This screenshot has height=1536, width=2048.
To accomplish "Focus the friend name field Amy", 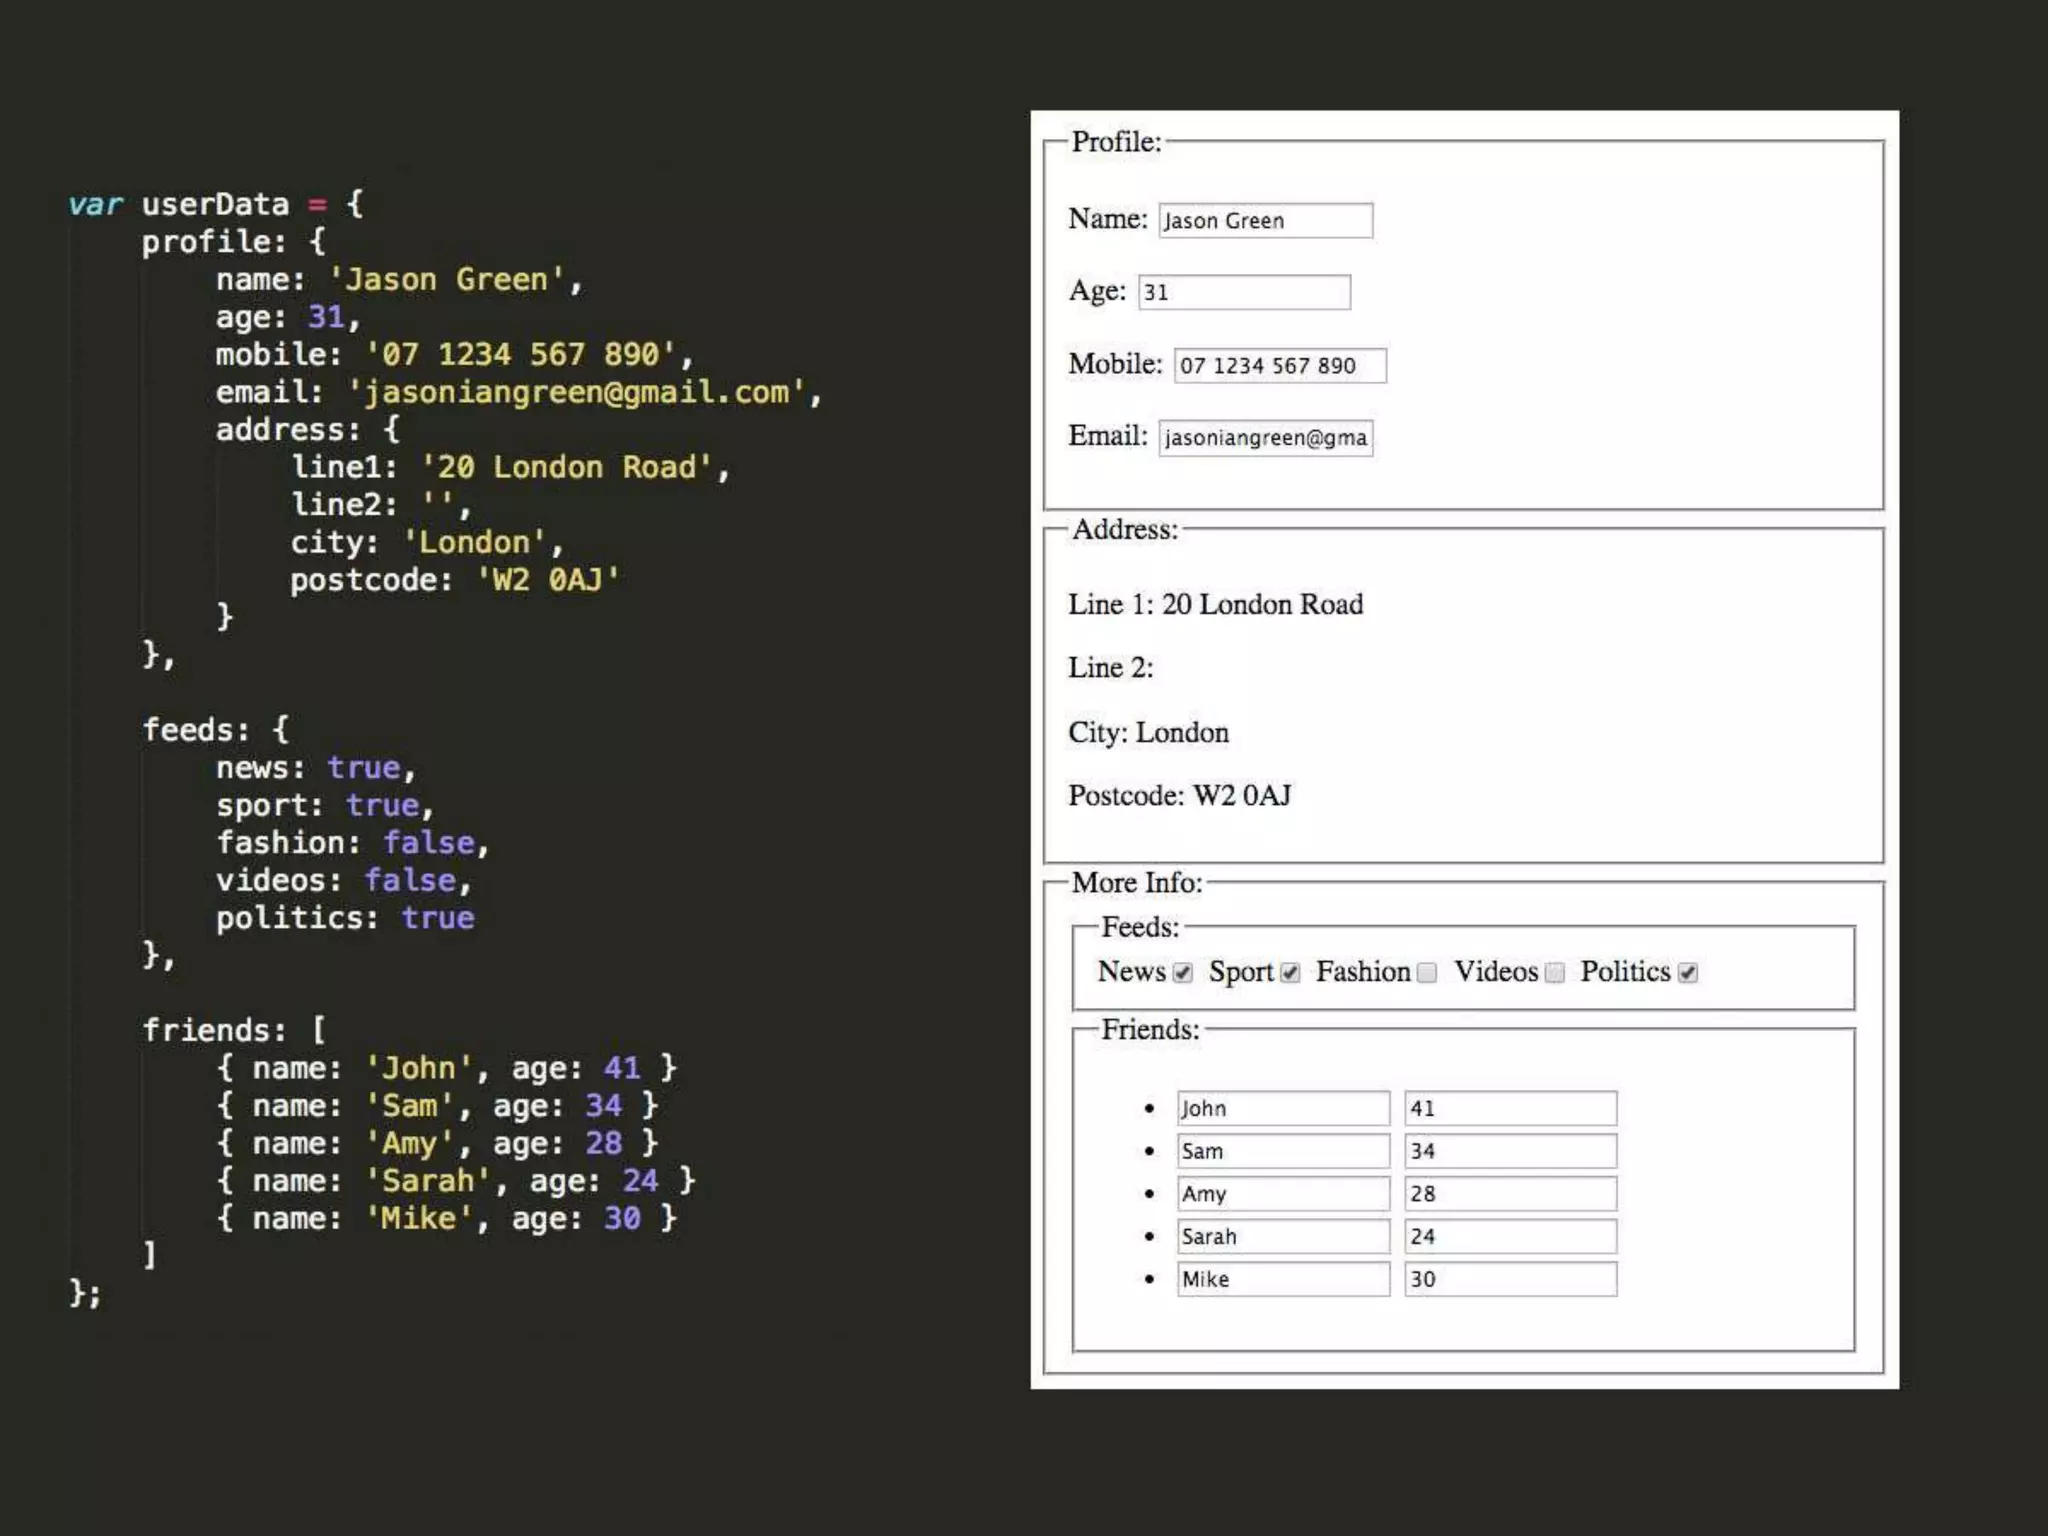I will [x=1283, y=1194].
